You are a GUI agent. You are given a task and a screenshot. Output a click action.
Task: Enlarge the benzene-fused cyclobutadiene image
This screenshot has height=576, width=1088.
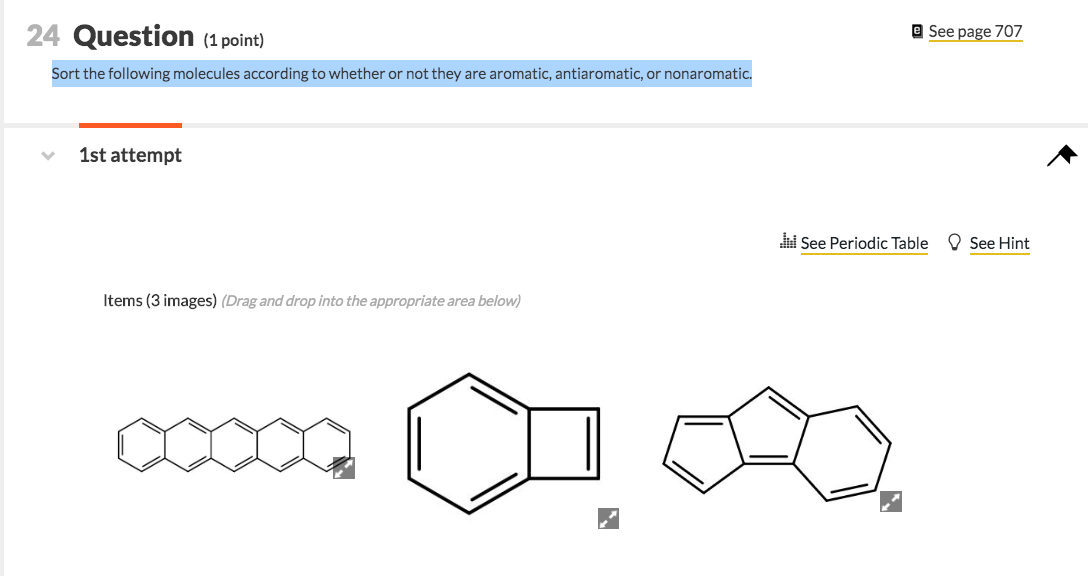[608, 518]
